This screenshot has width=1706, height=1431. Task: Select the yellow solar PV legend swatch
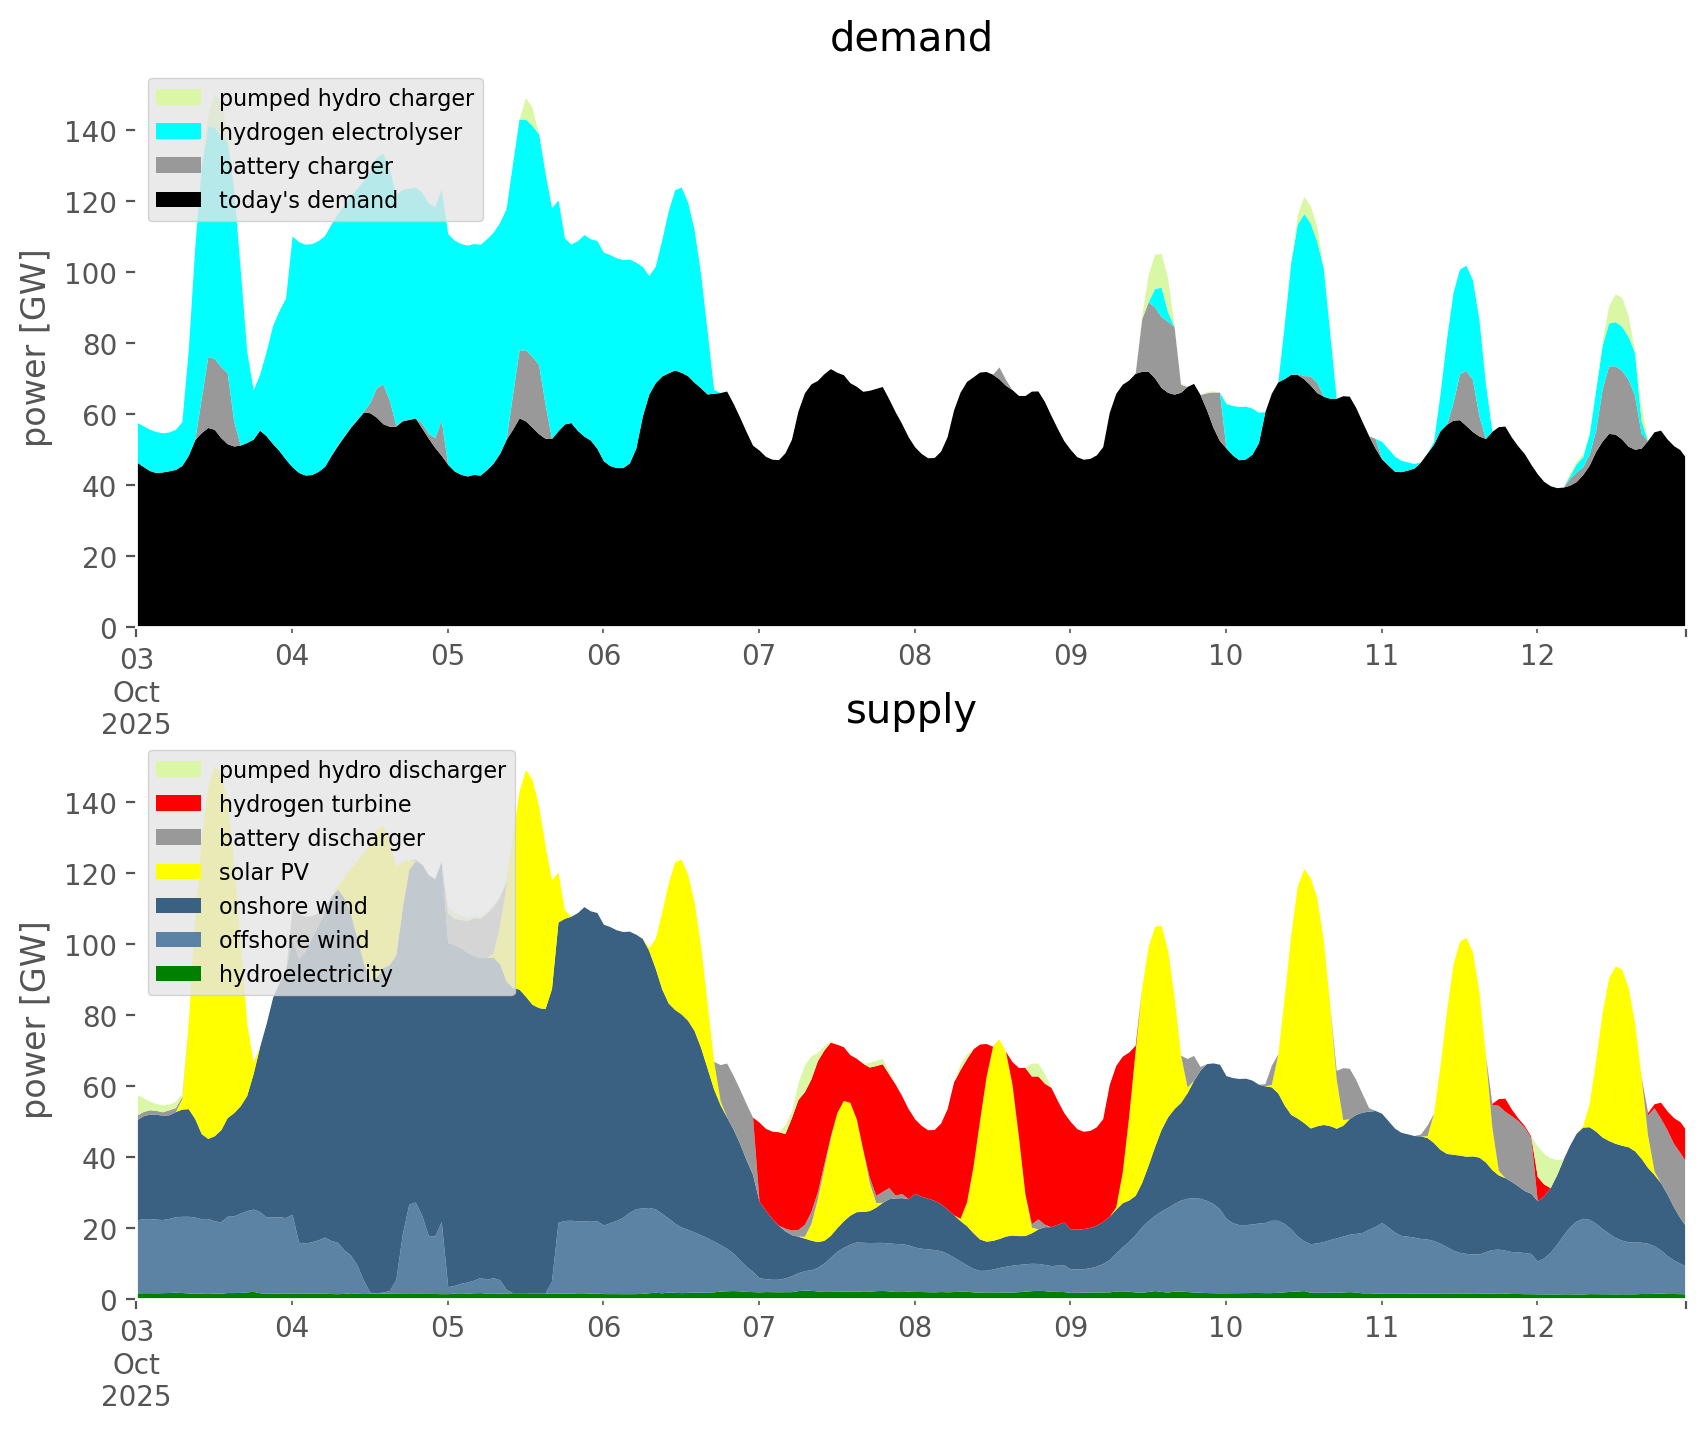tap(179, 872)
